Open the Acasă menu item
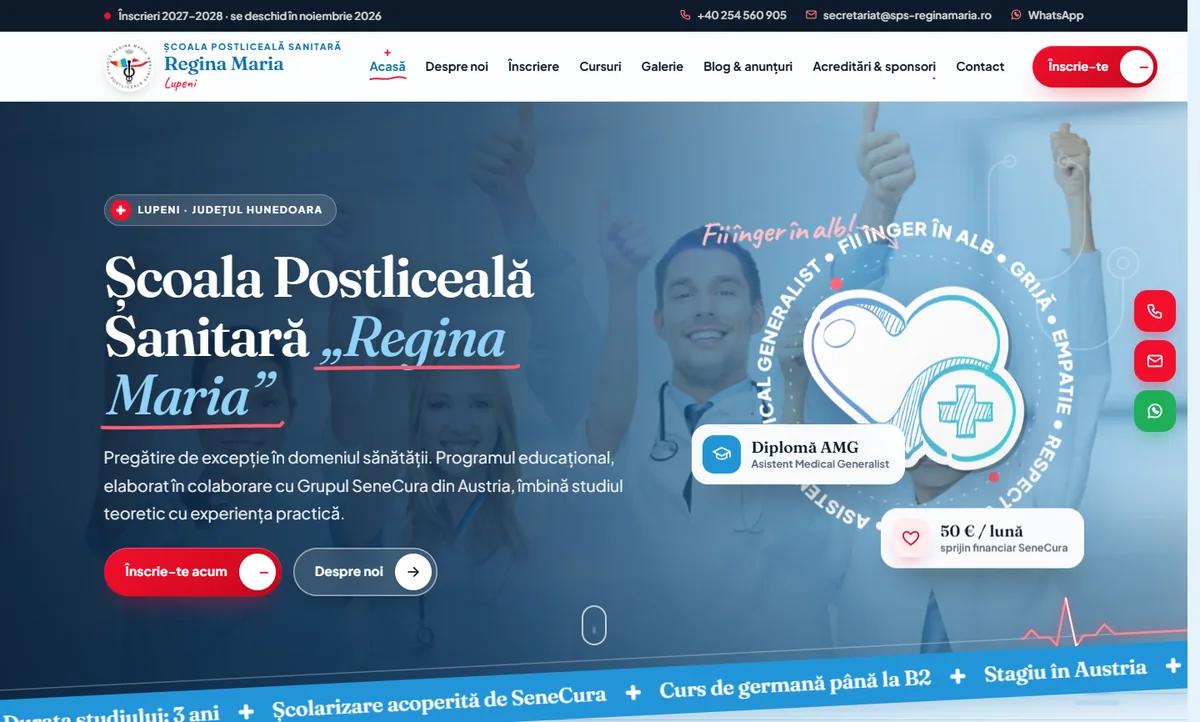 pos(388,67)
